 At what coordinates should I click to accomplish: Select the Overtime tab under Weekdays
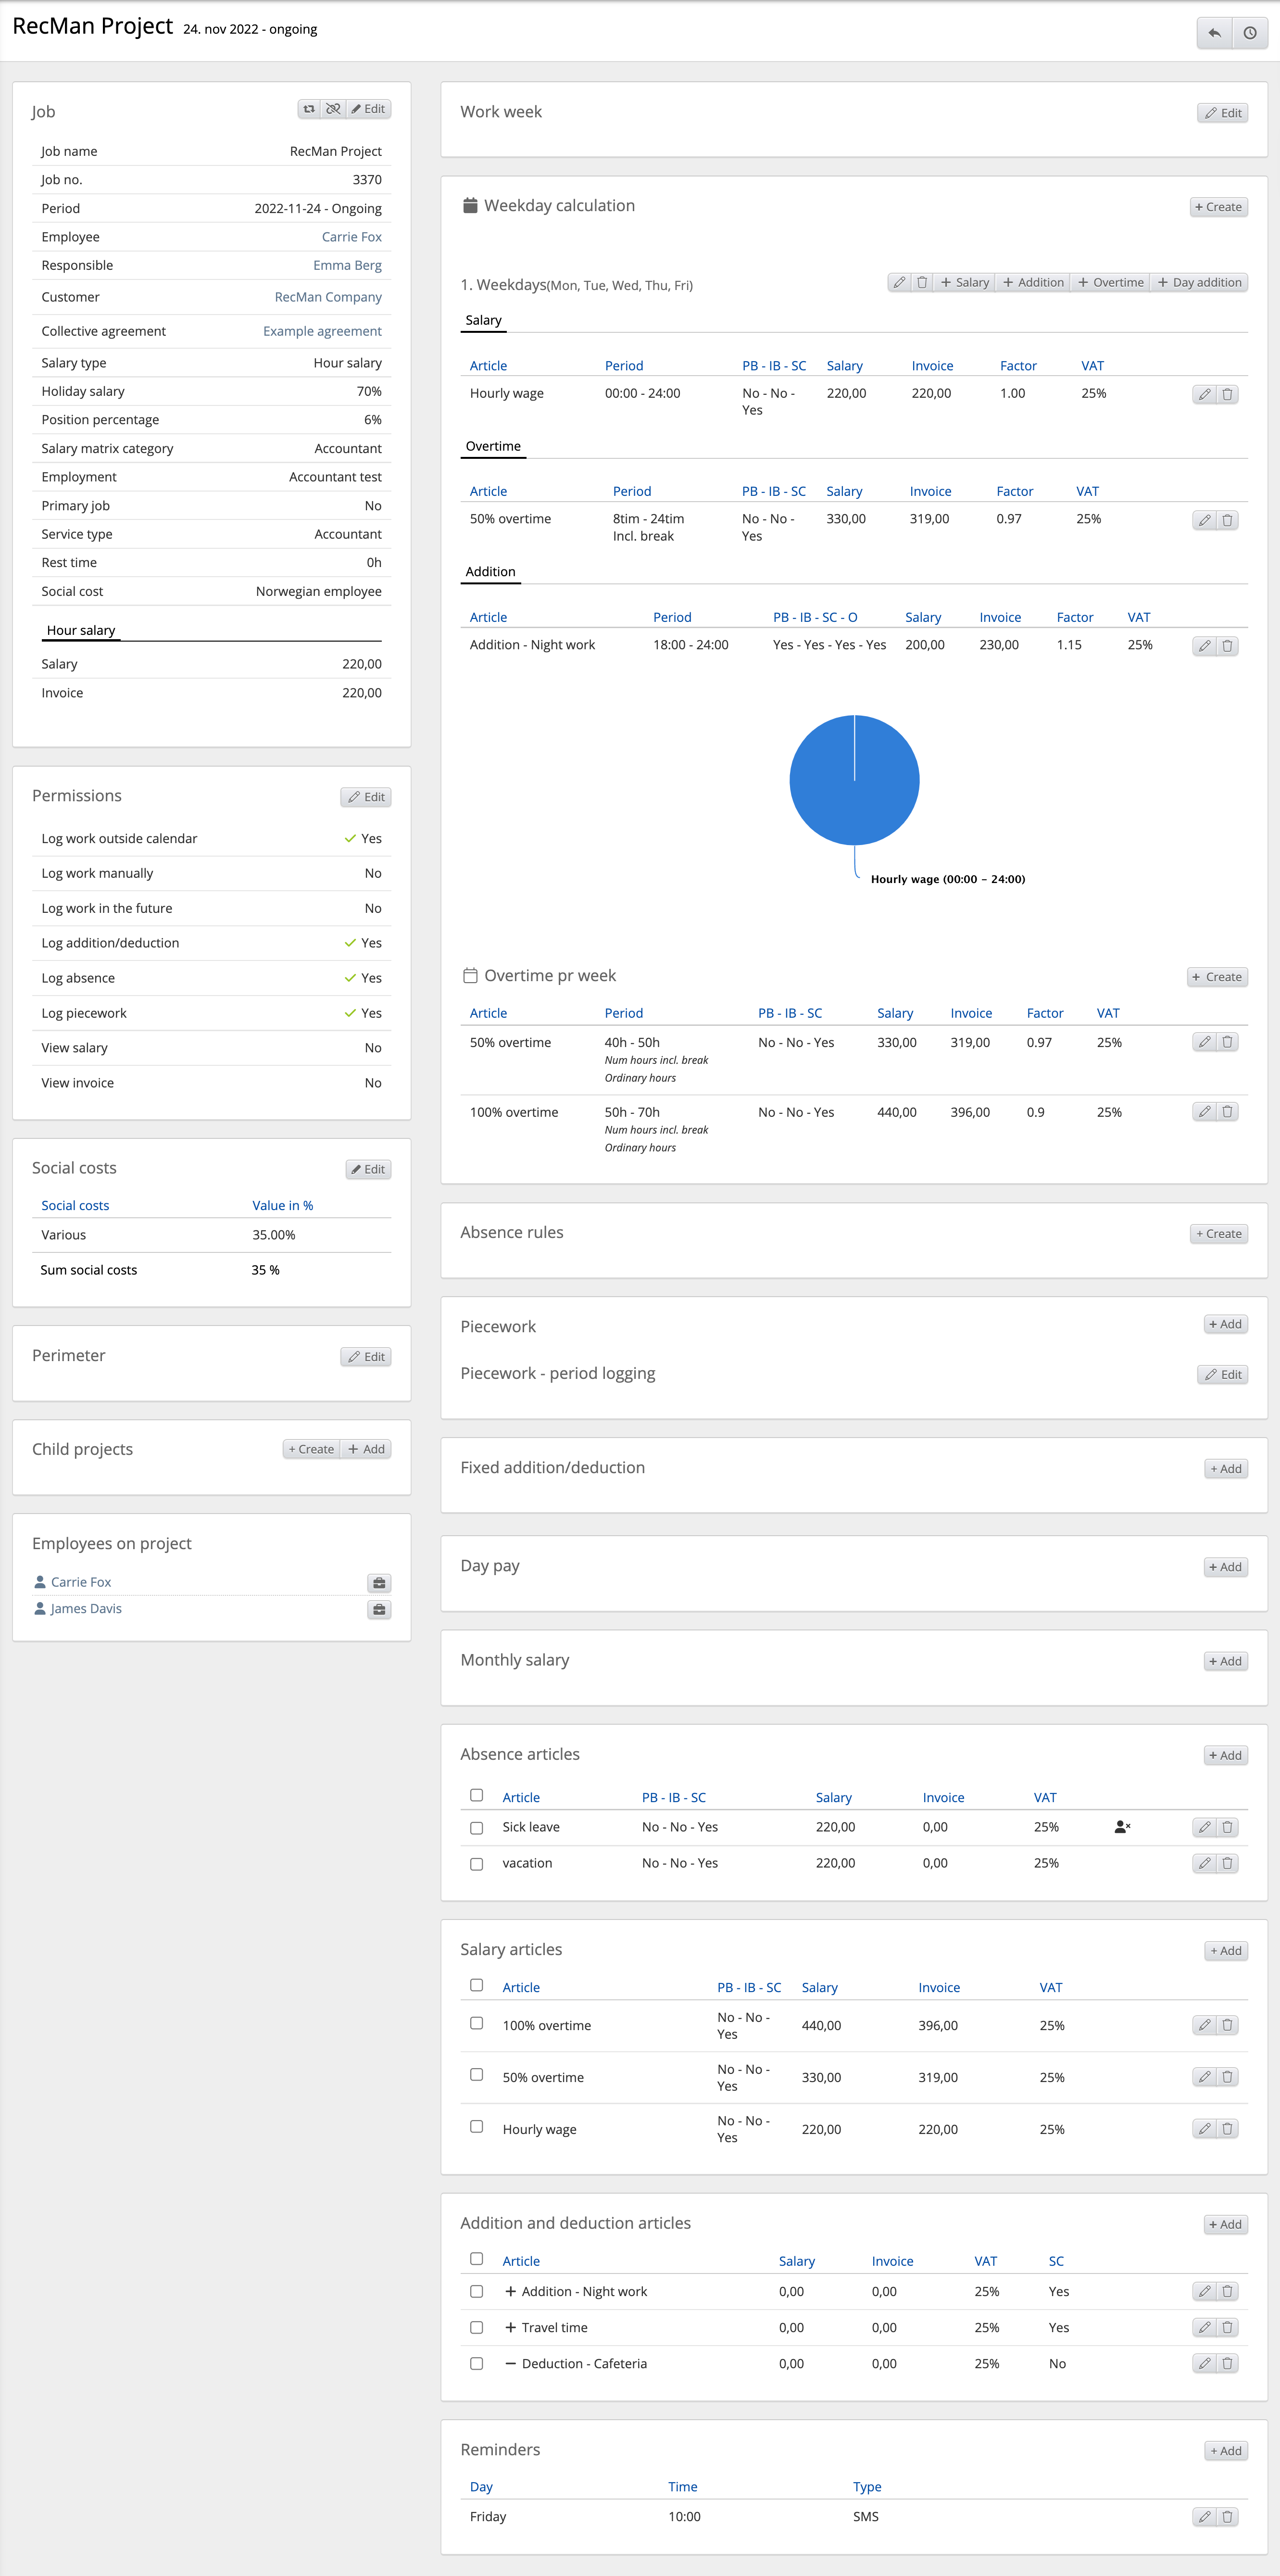coord(493,446)
